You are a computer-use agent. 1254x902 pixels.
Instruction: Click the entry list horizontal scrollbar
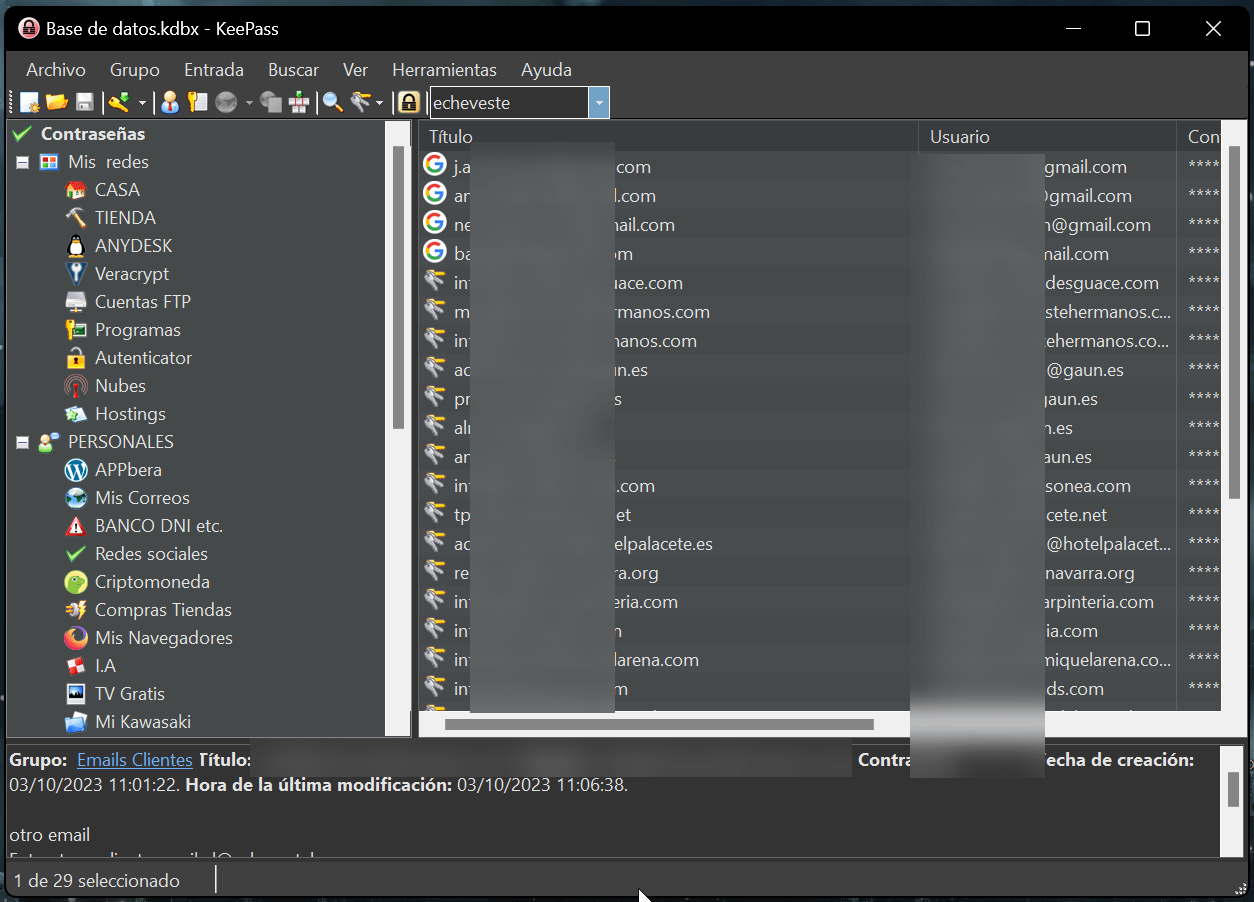(659, 724)
